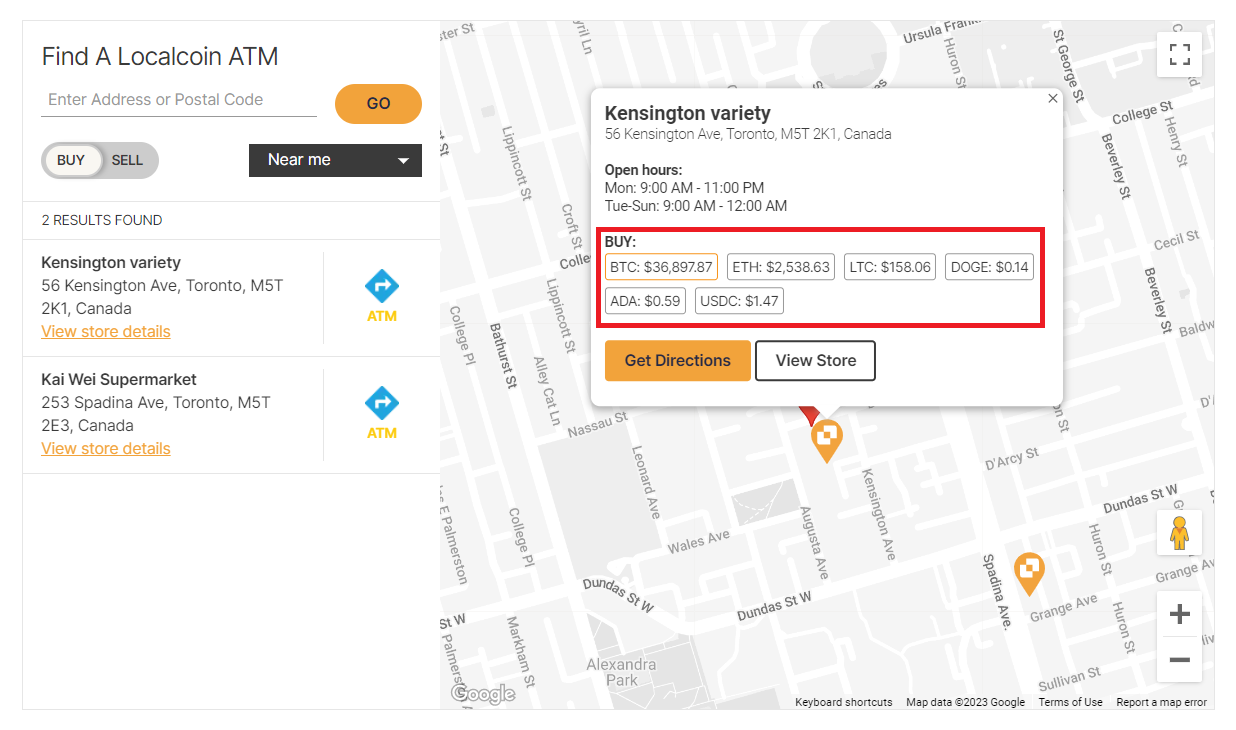Image resolution: width=1236 pixels, height=730 pixels.
Task: Select the map pin near Kensington Ave
Action: (x=826, y=441)
